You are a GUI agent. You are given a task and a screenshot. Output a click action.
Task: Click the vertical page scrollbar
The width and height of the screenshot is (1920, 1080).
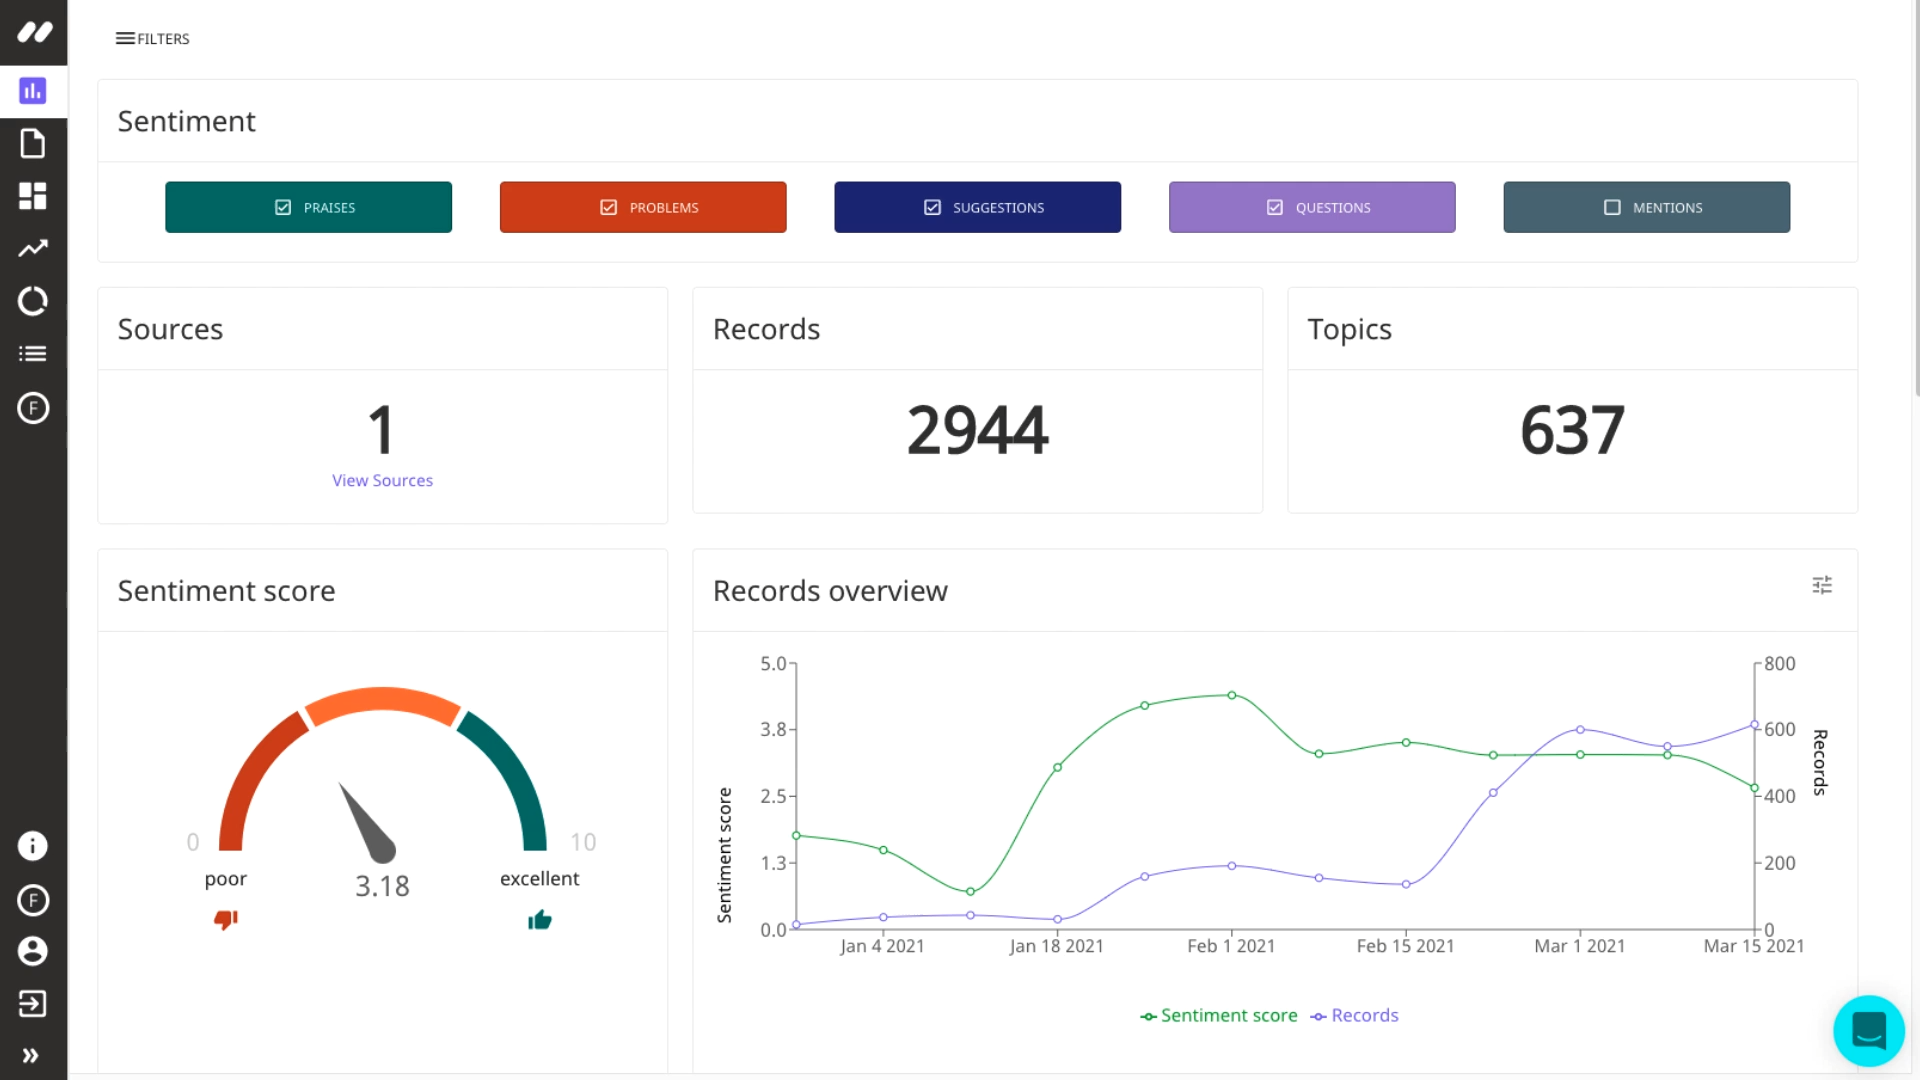coord(1916,200)
